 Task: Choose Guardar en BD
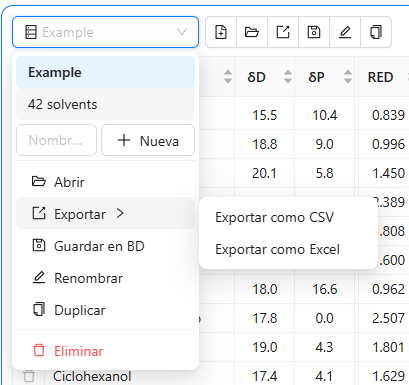coord(105,246)
